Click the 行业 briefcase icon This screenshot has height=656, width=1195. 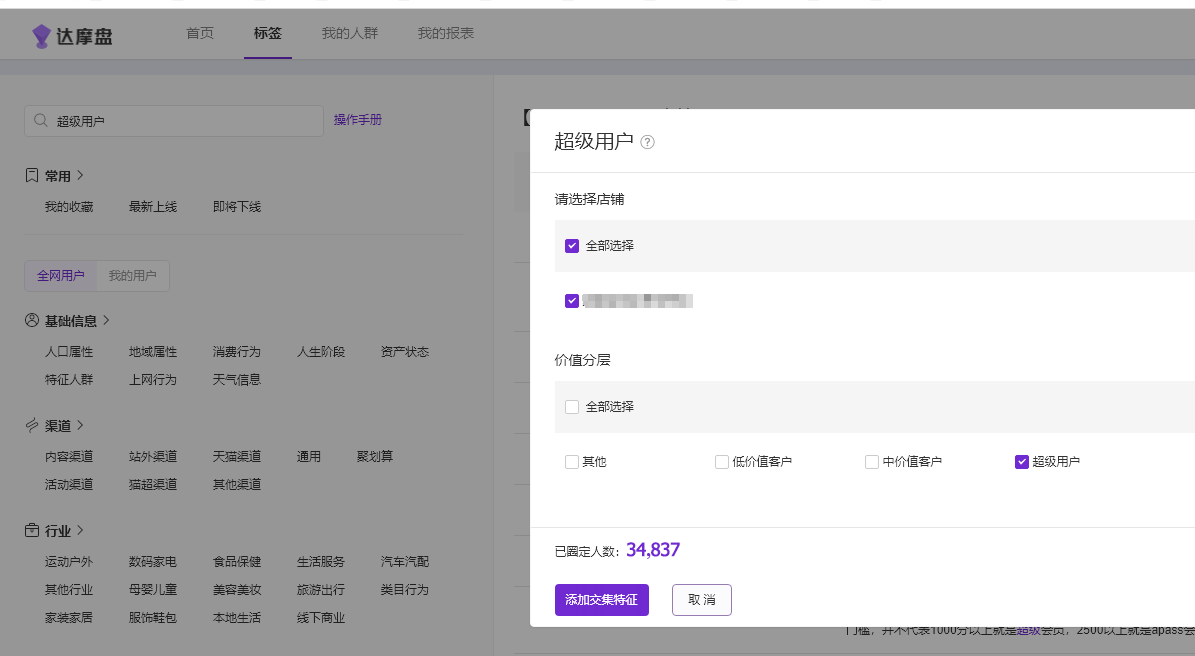click(x=32, y=530)
